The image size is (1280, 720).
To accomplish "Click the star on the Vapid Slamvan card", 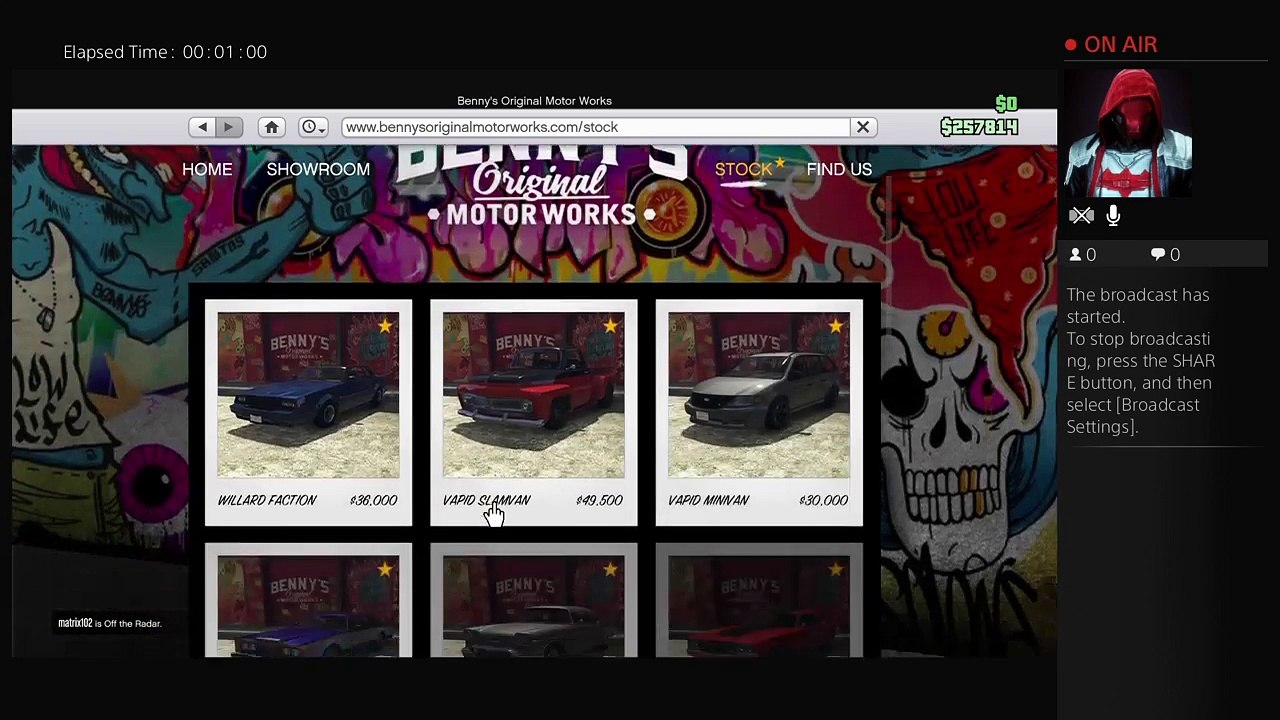I will point(610,326).
